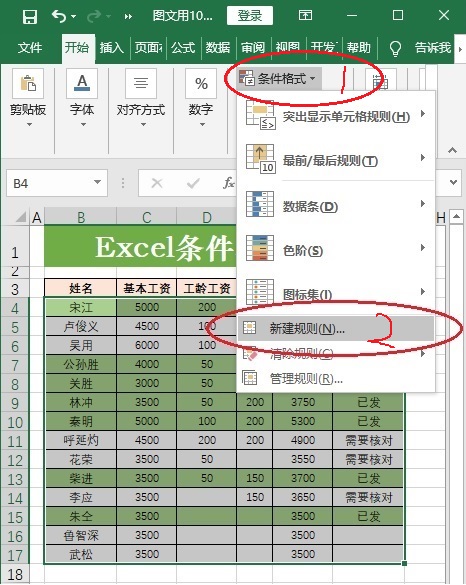Viewport: 466px width, 585px height.
Task: Select the cell containing 武松
Action: (x=81, y=554)
